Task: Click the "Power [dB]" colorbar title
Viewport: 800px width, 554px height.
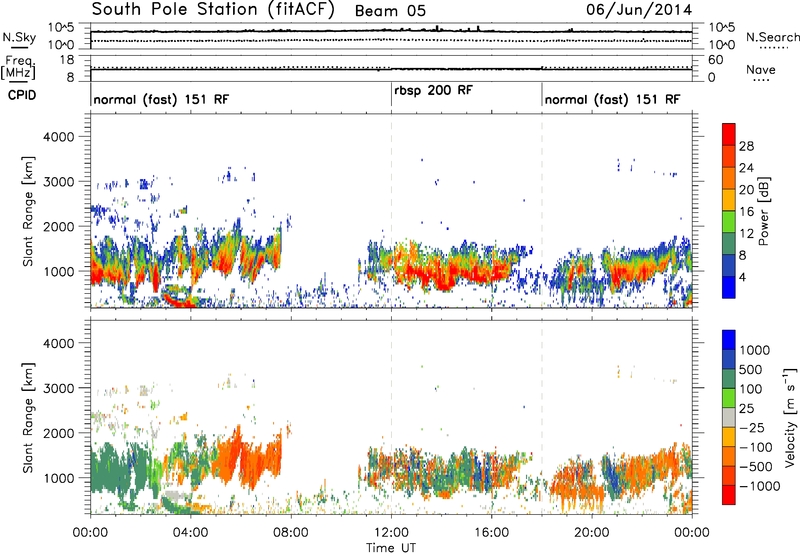Action: tap(763, 211)
